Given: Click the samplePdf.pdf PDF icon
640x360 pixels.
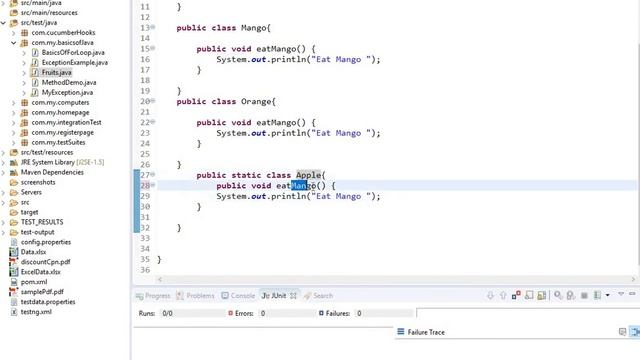Looking at the screenshot, I should pos(14,292).
